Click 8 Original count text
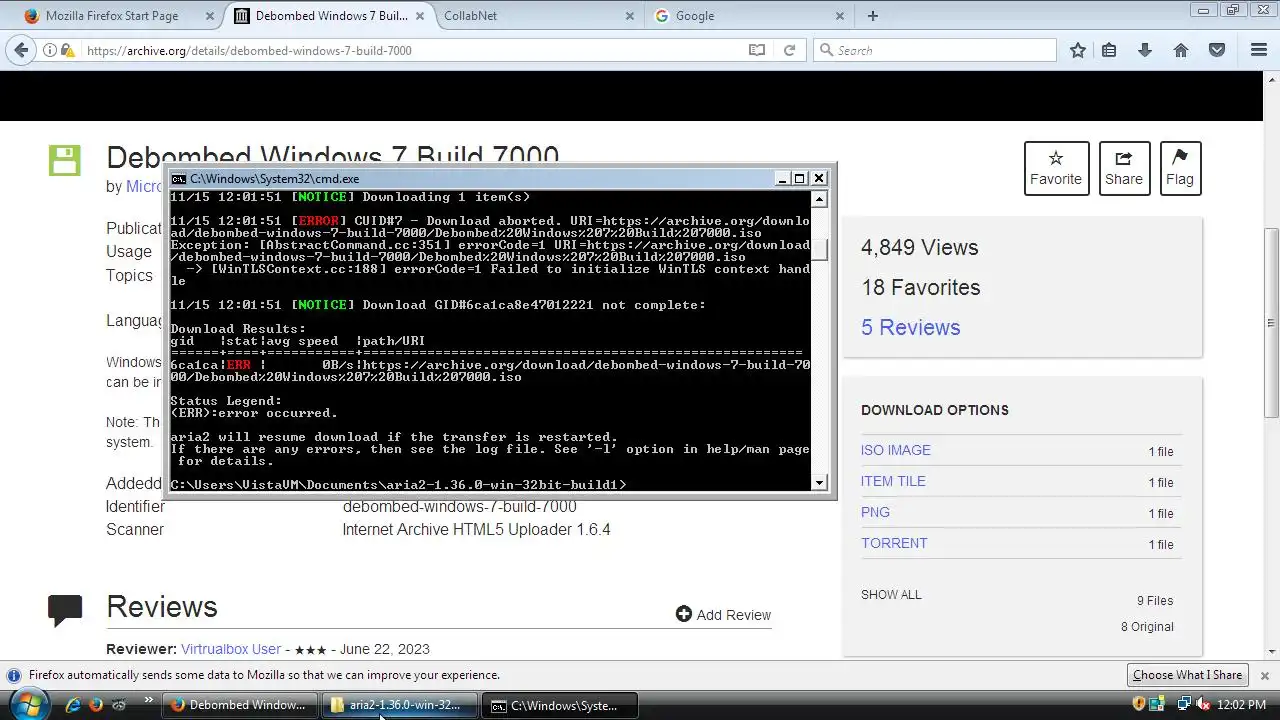This screenshot has height=720, width=1280. 1147,627
